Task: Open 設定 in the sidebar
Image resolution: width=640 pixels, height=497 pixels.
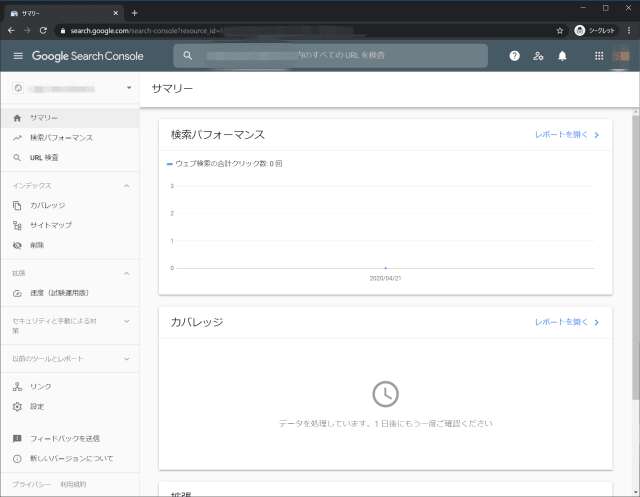Action: [70, 406]
